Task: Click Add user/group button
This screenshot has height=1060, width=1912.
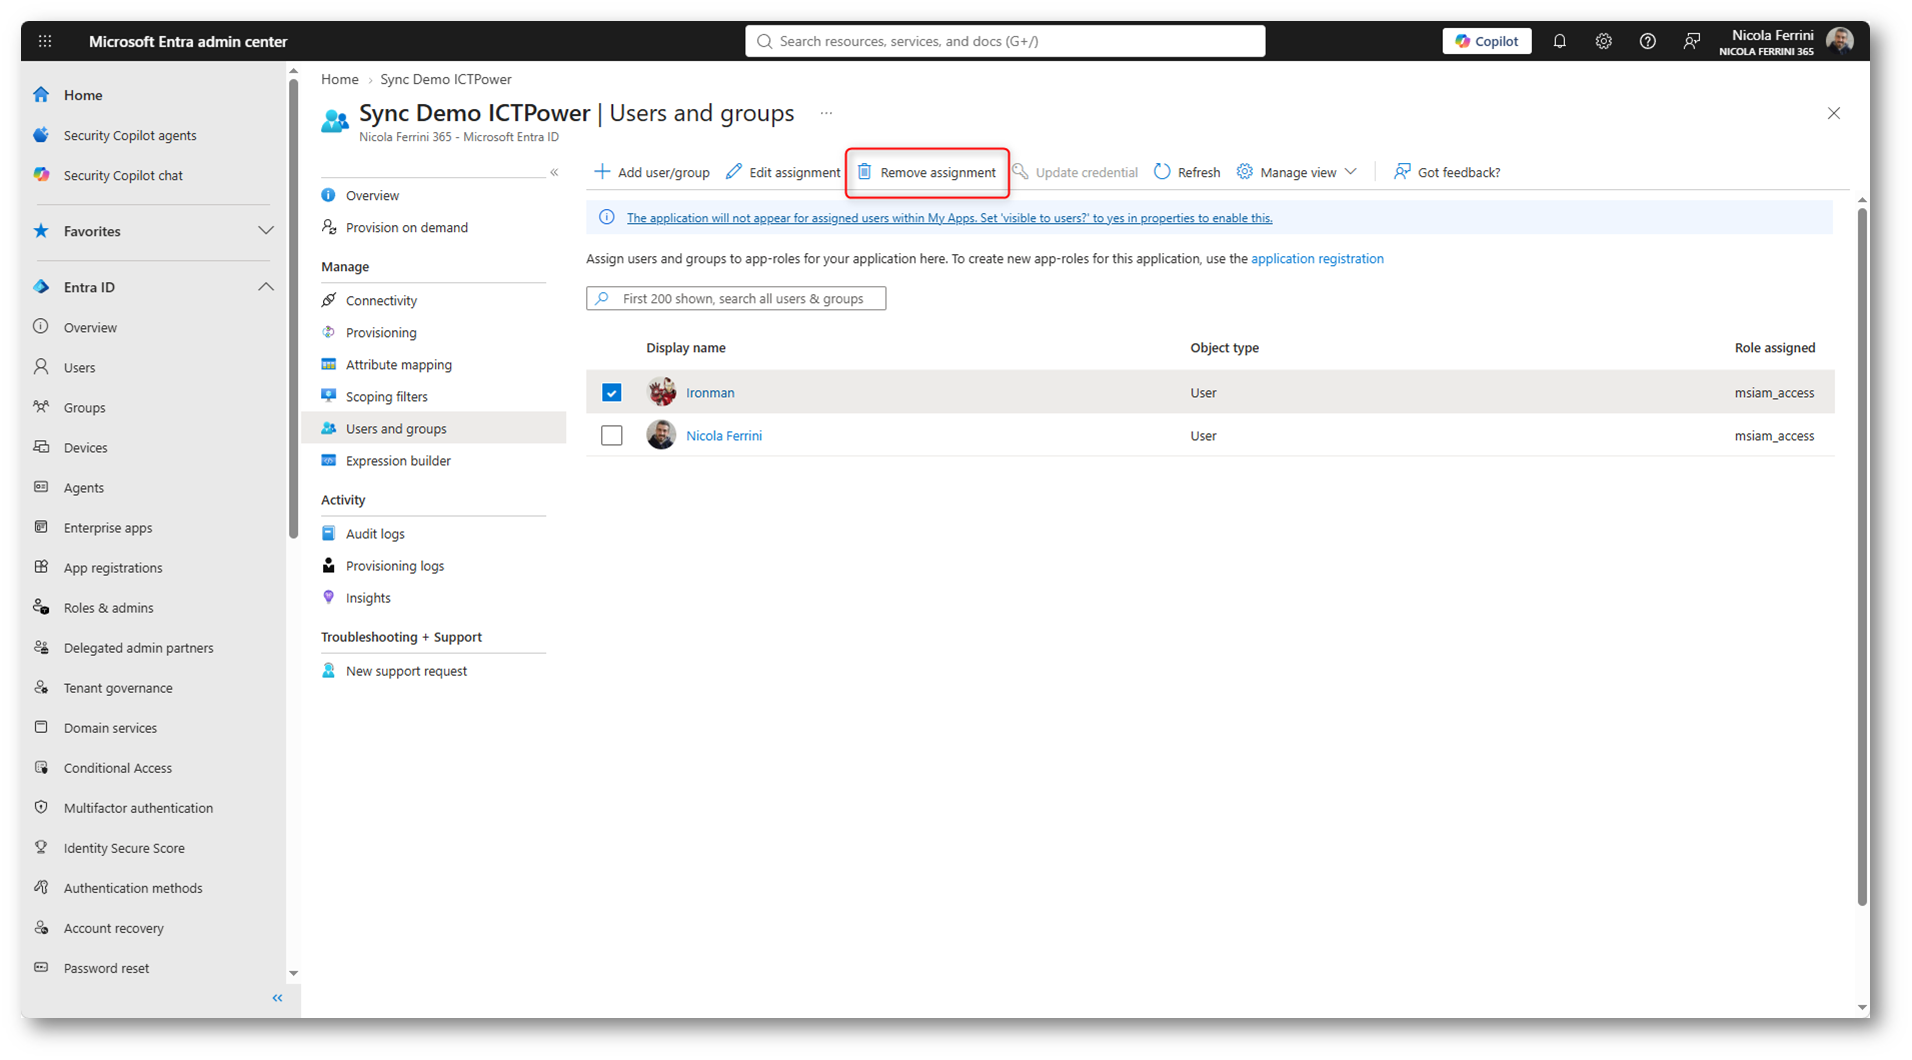Action: pyautogui.click(x=652, y=172)
